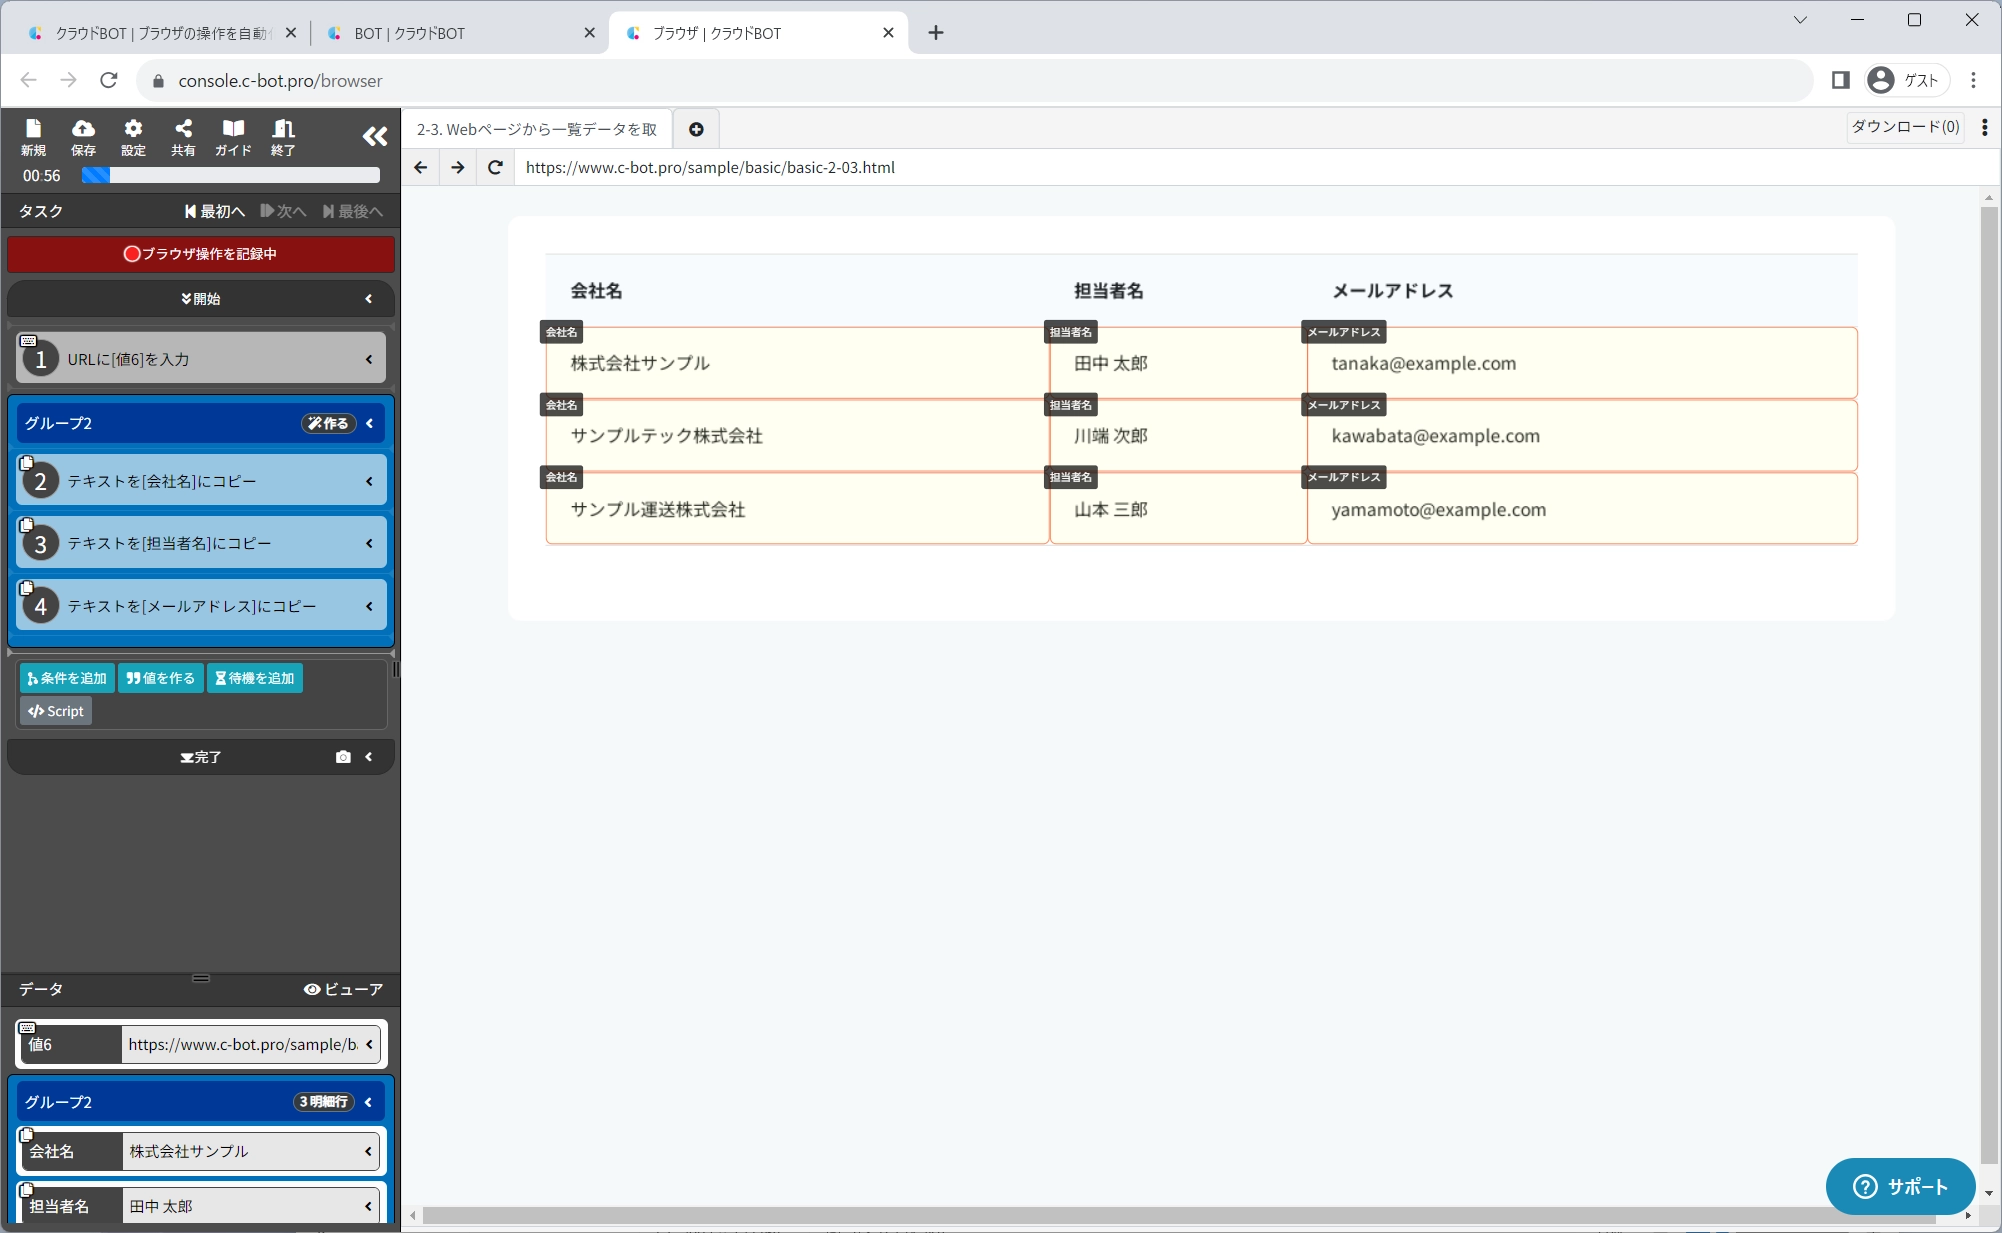Expand the 開始 section chevron

tap(369, 299)
